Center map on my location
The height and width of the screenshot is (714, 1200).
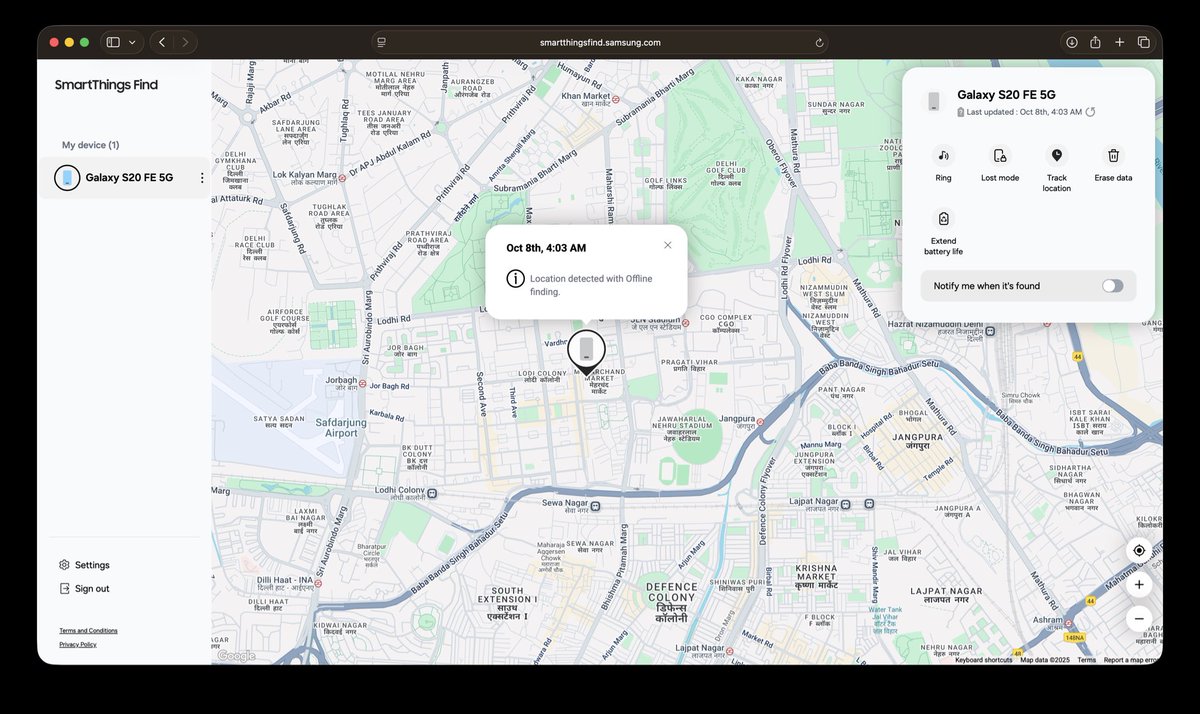1139,551
